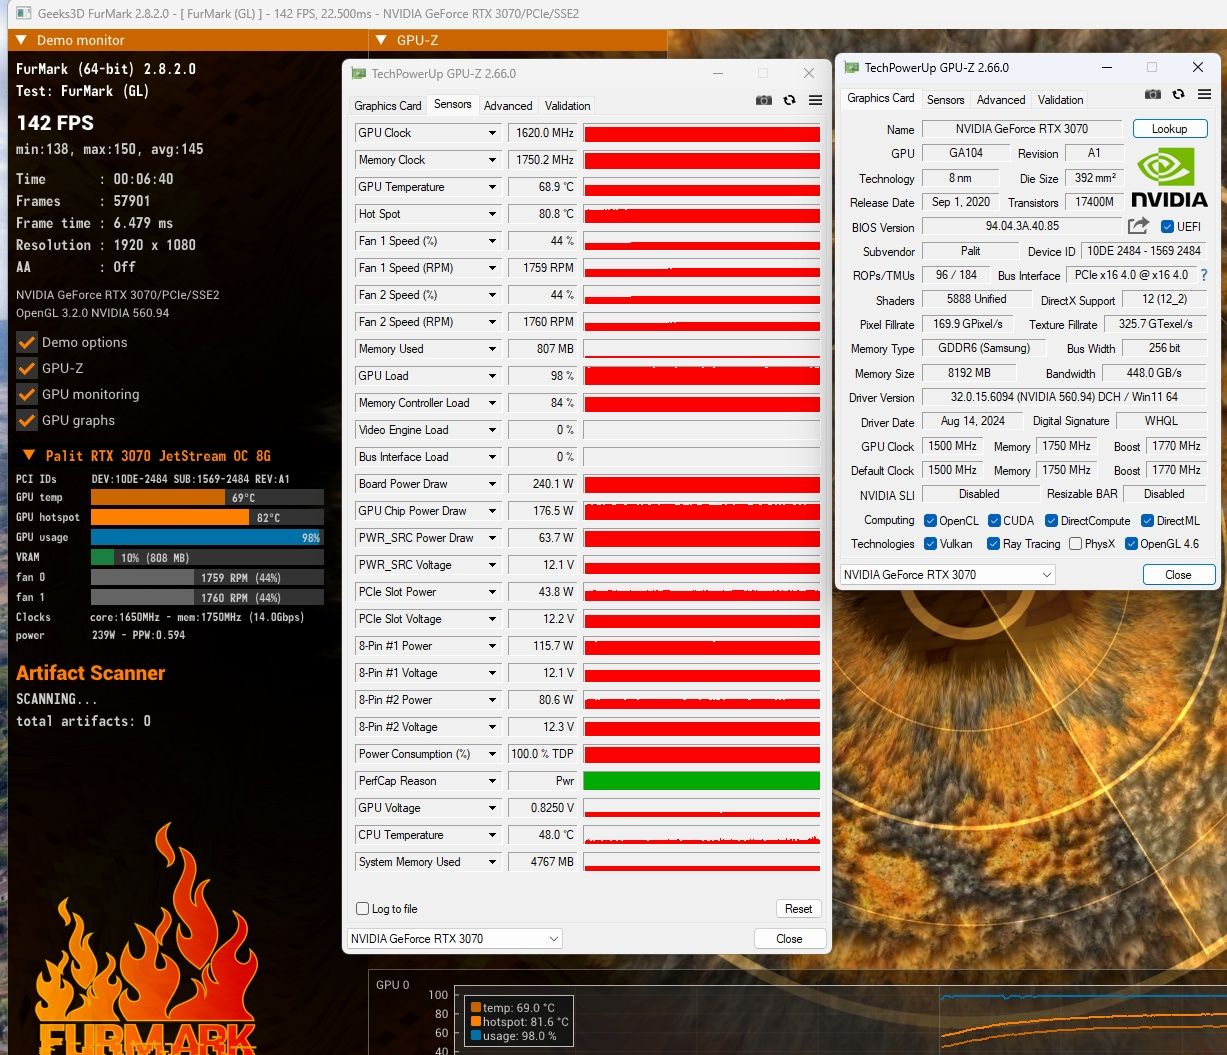Click Reset button in Sensors window
Viewport: 1227px width, 1055px height.
[x=798, y=909]
